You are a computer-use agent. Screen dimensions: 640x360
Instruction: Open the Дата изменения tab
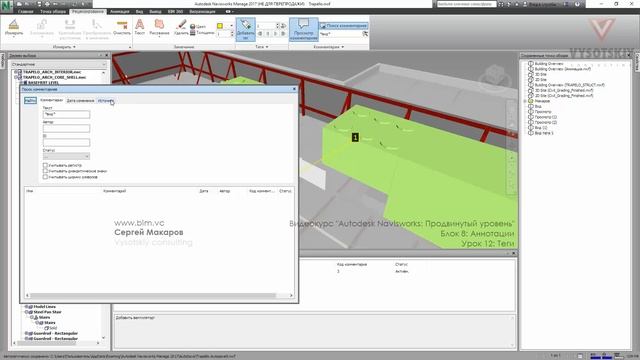(x=80, y=100)
